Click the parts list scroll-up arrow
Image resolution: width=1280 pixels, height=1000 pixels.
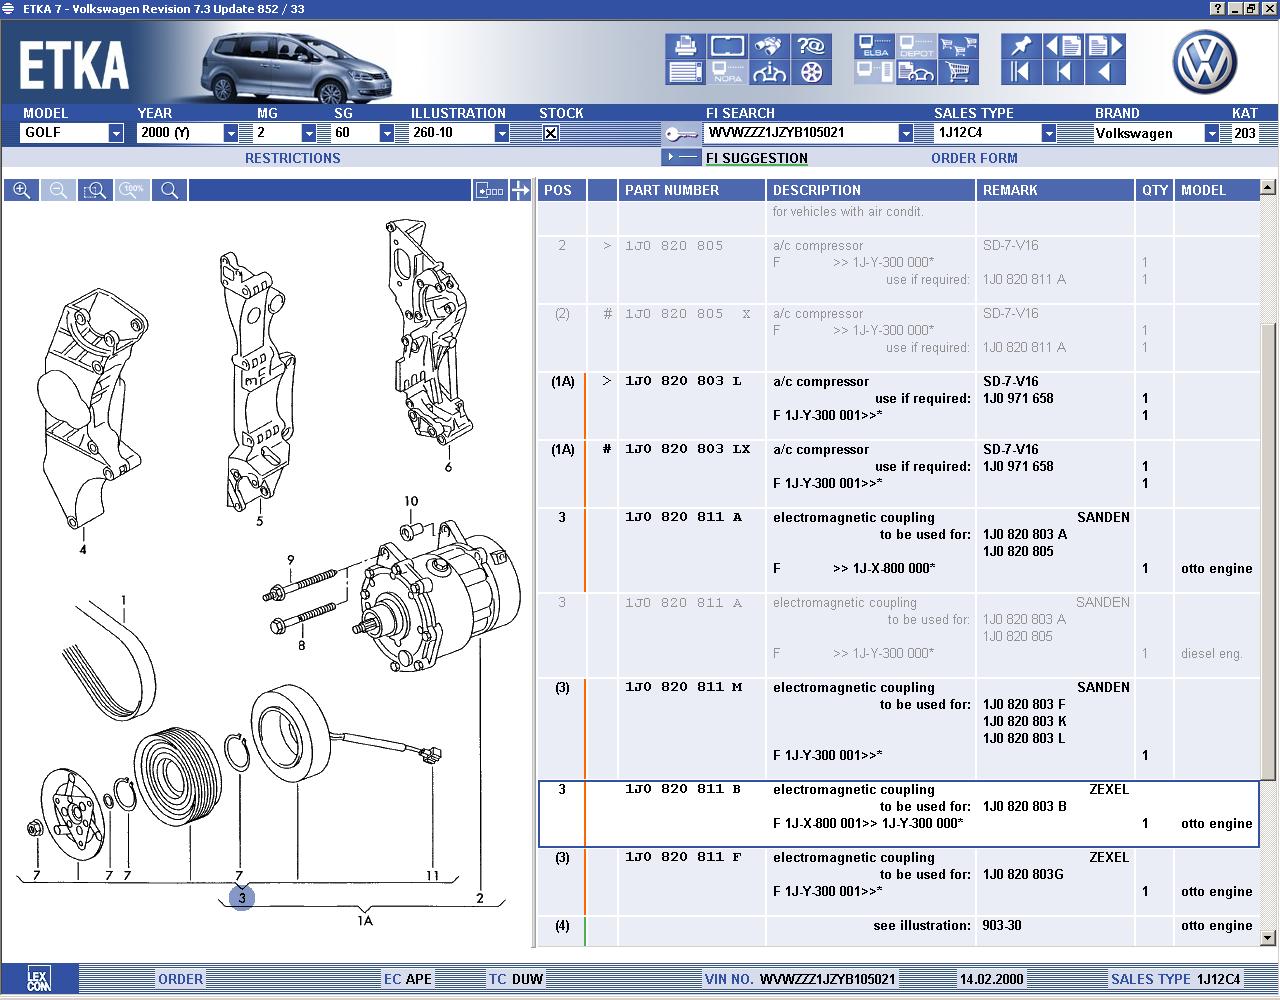click(x=1268, y=187)
